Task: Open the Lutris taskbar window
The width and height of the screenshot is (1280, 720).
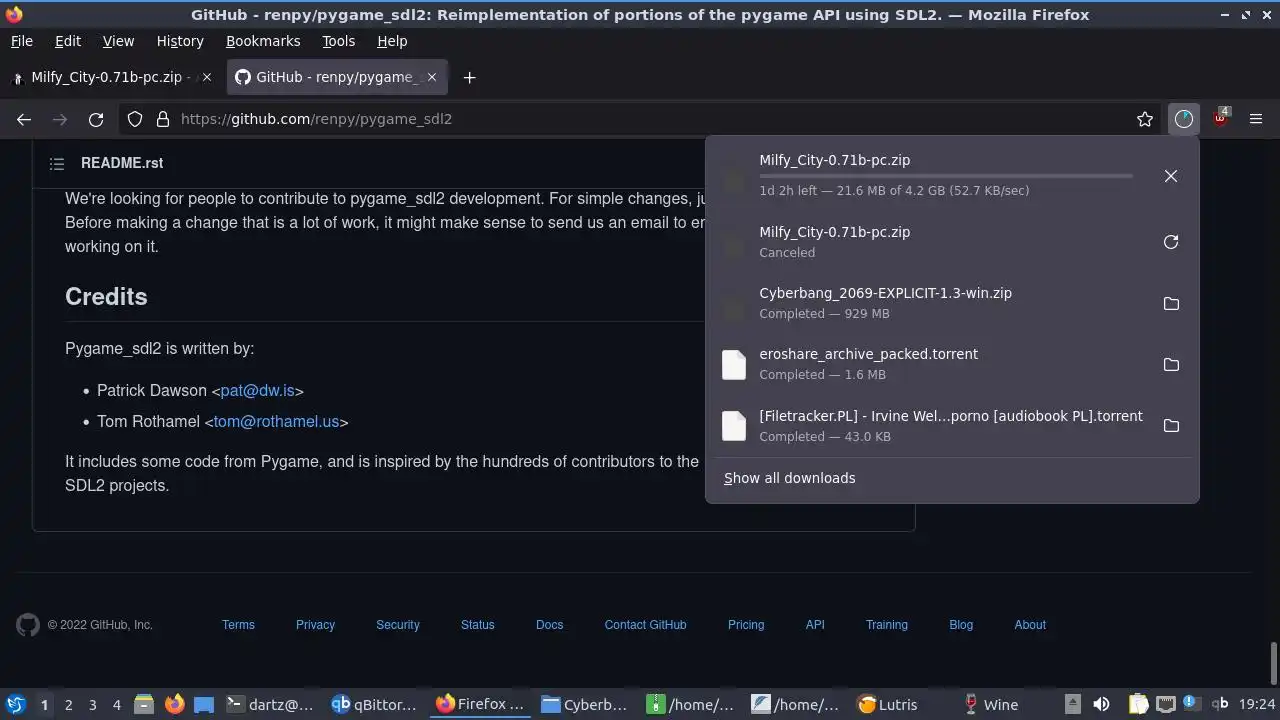Action: (x=890, y=704)
